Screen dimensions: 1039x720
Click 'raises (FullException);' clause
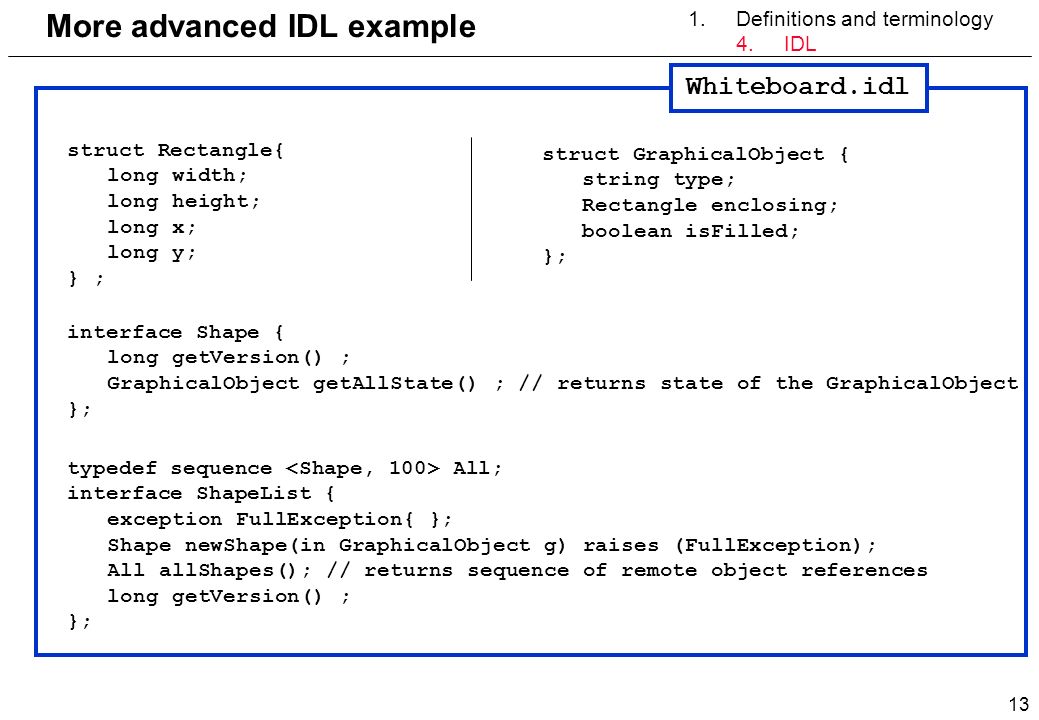coord(730,546)
